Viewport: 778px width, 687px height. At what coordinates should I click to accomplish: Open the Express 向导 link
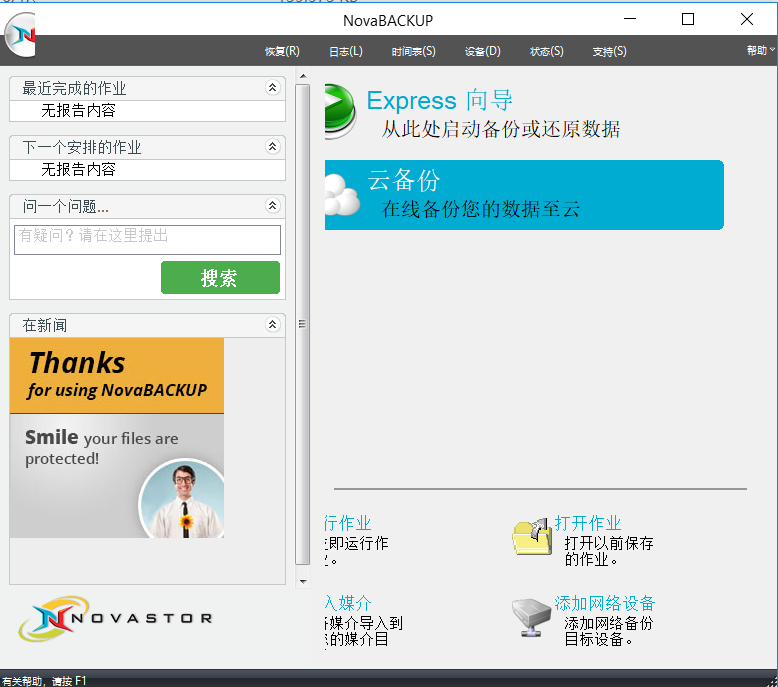[x=439, y=101]
